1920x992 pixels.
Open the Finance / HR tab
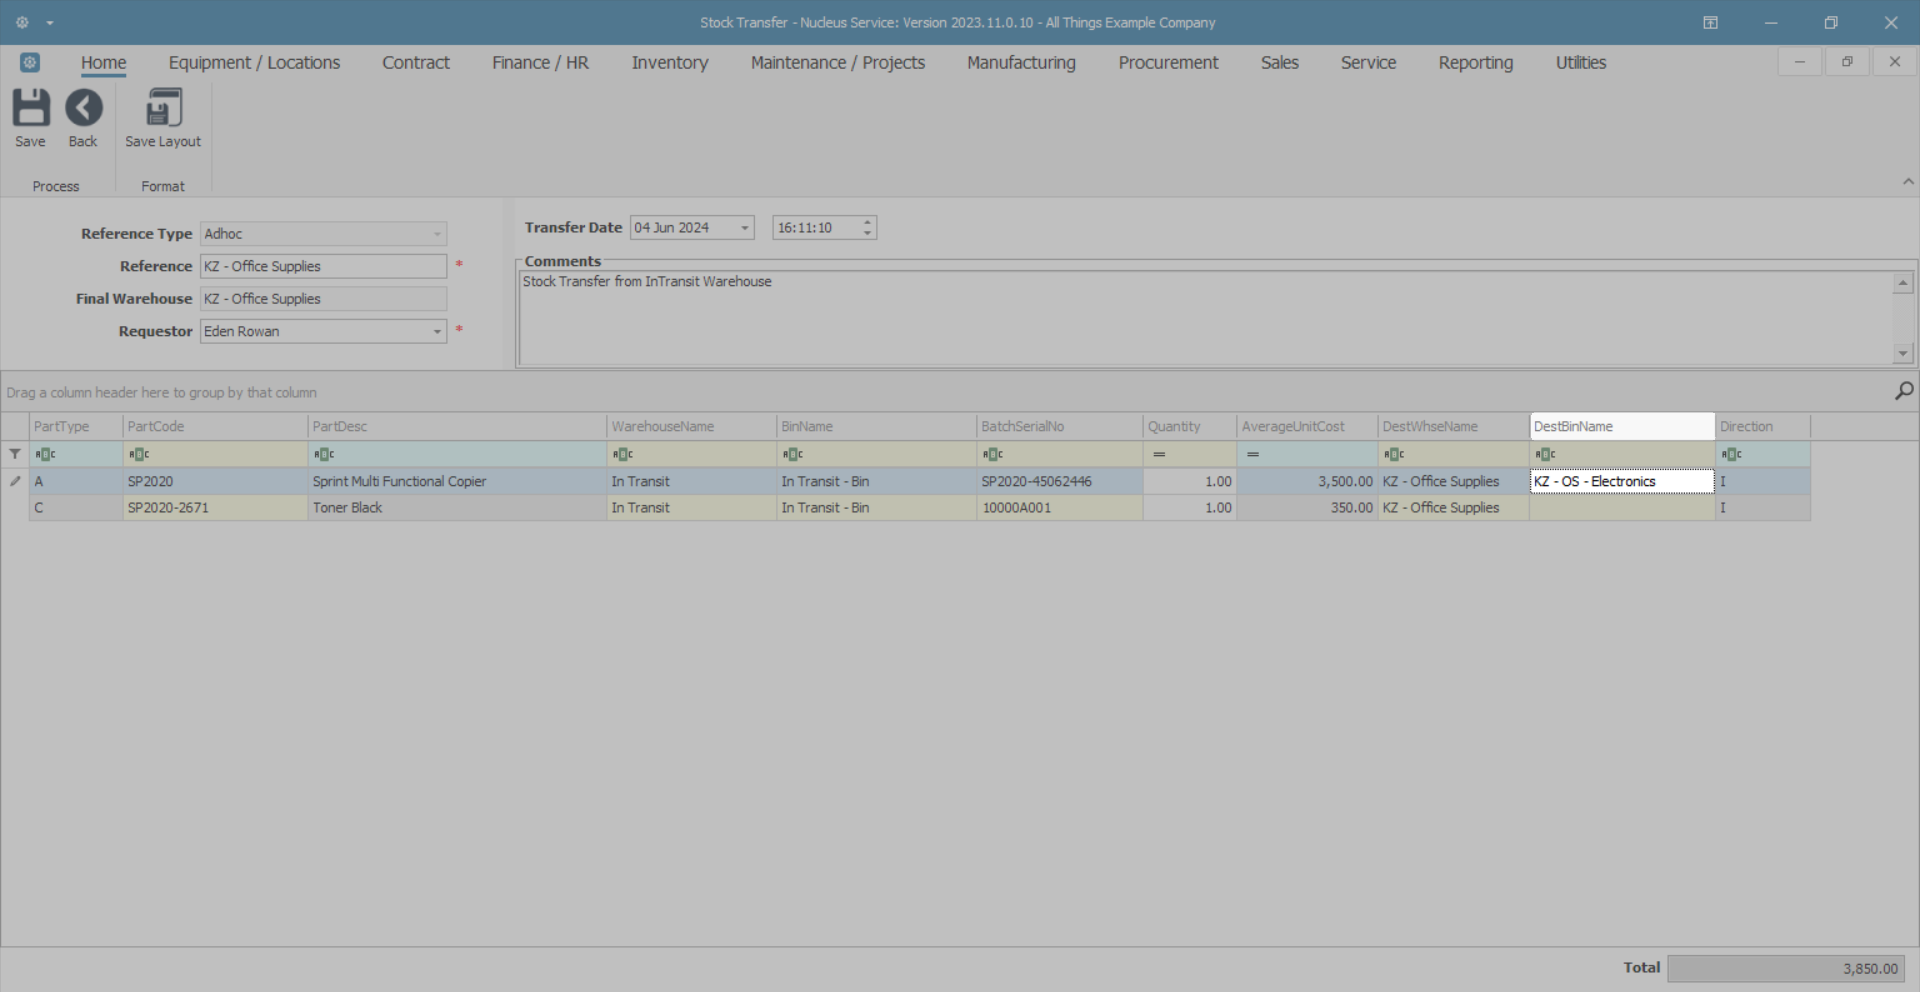540,62
